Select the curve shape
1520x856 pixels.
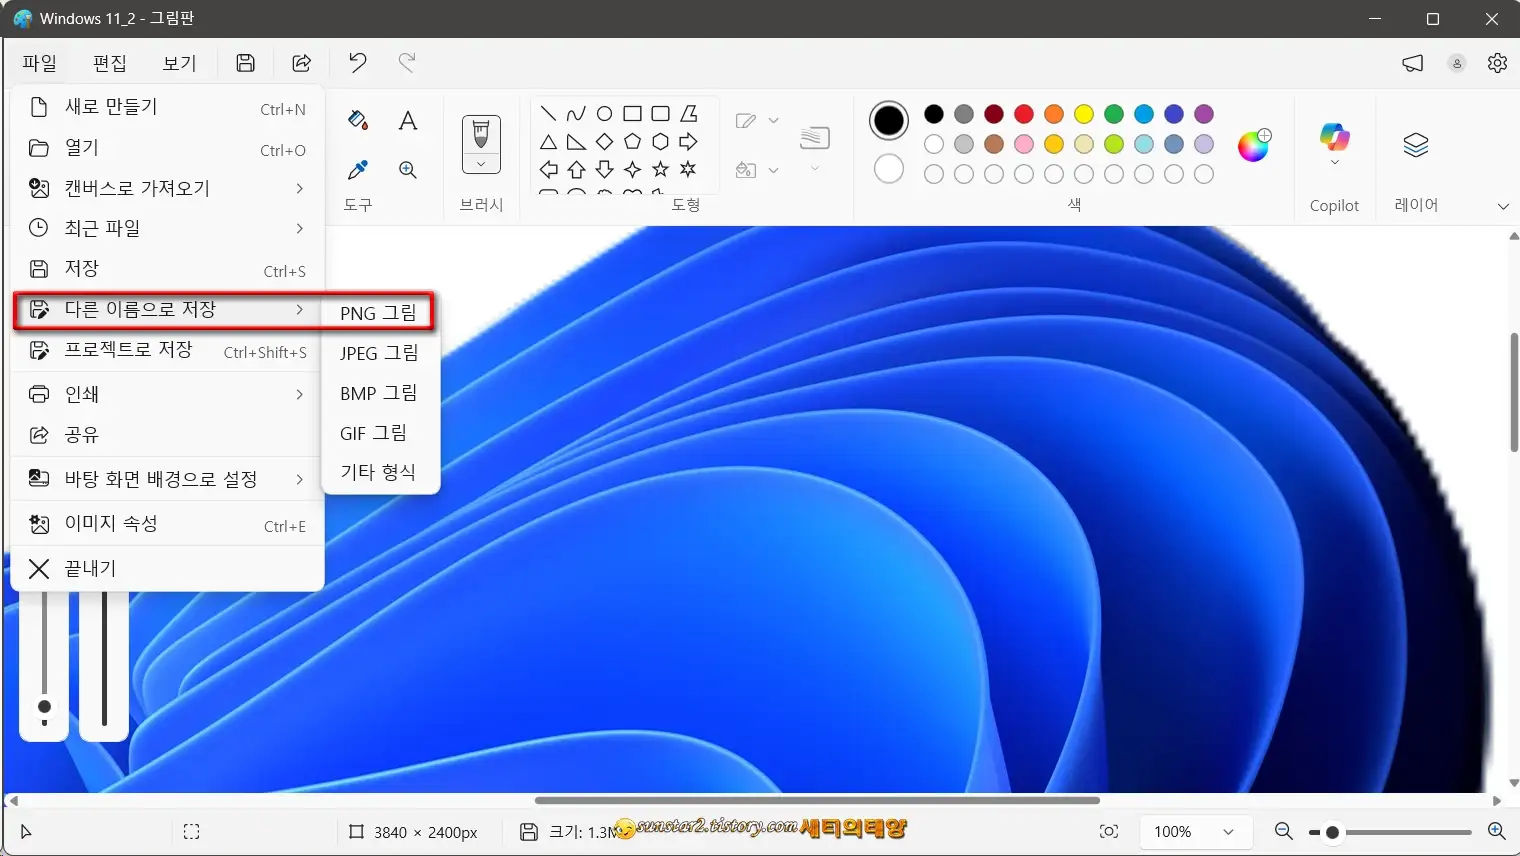click(576, 113)
